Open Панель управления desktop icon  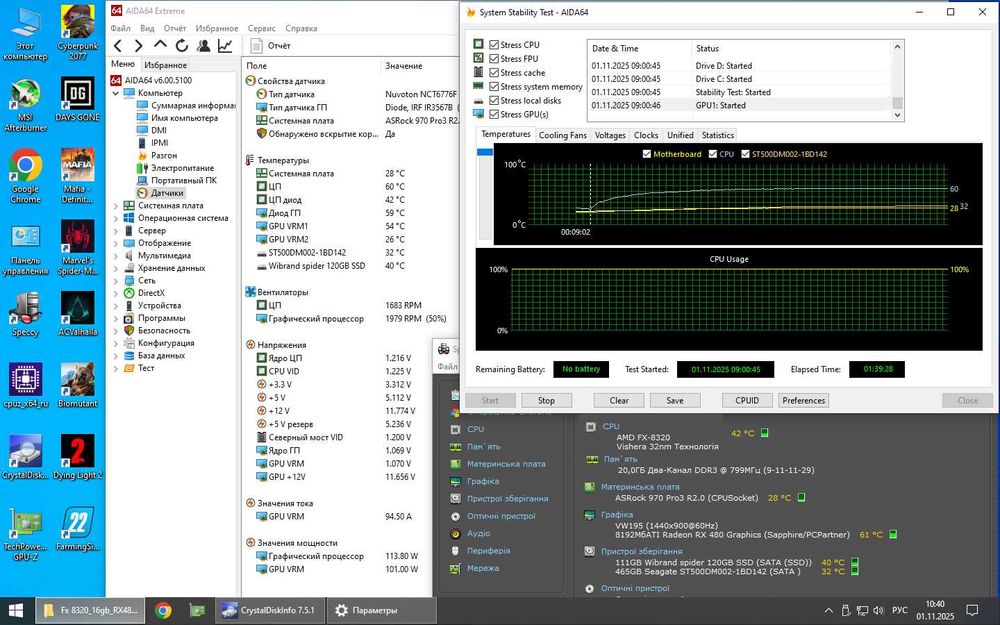26,250
